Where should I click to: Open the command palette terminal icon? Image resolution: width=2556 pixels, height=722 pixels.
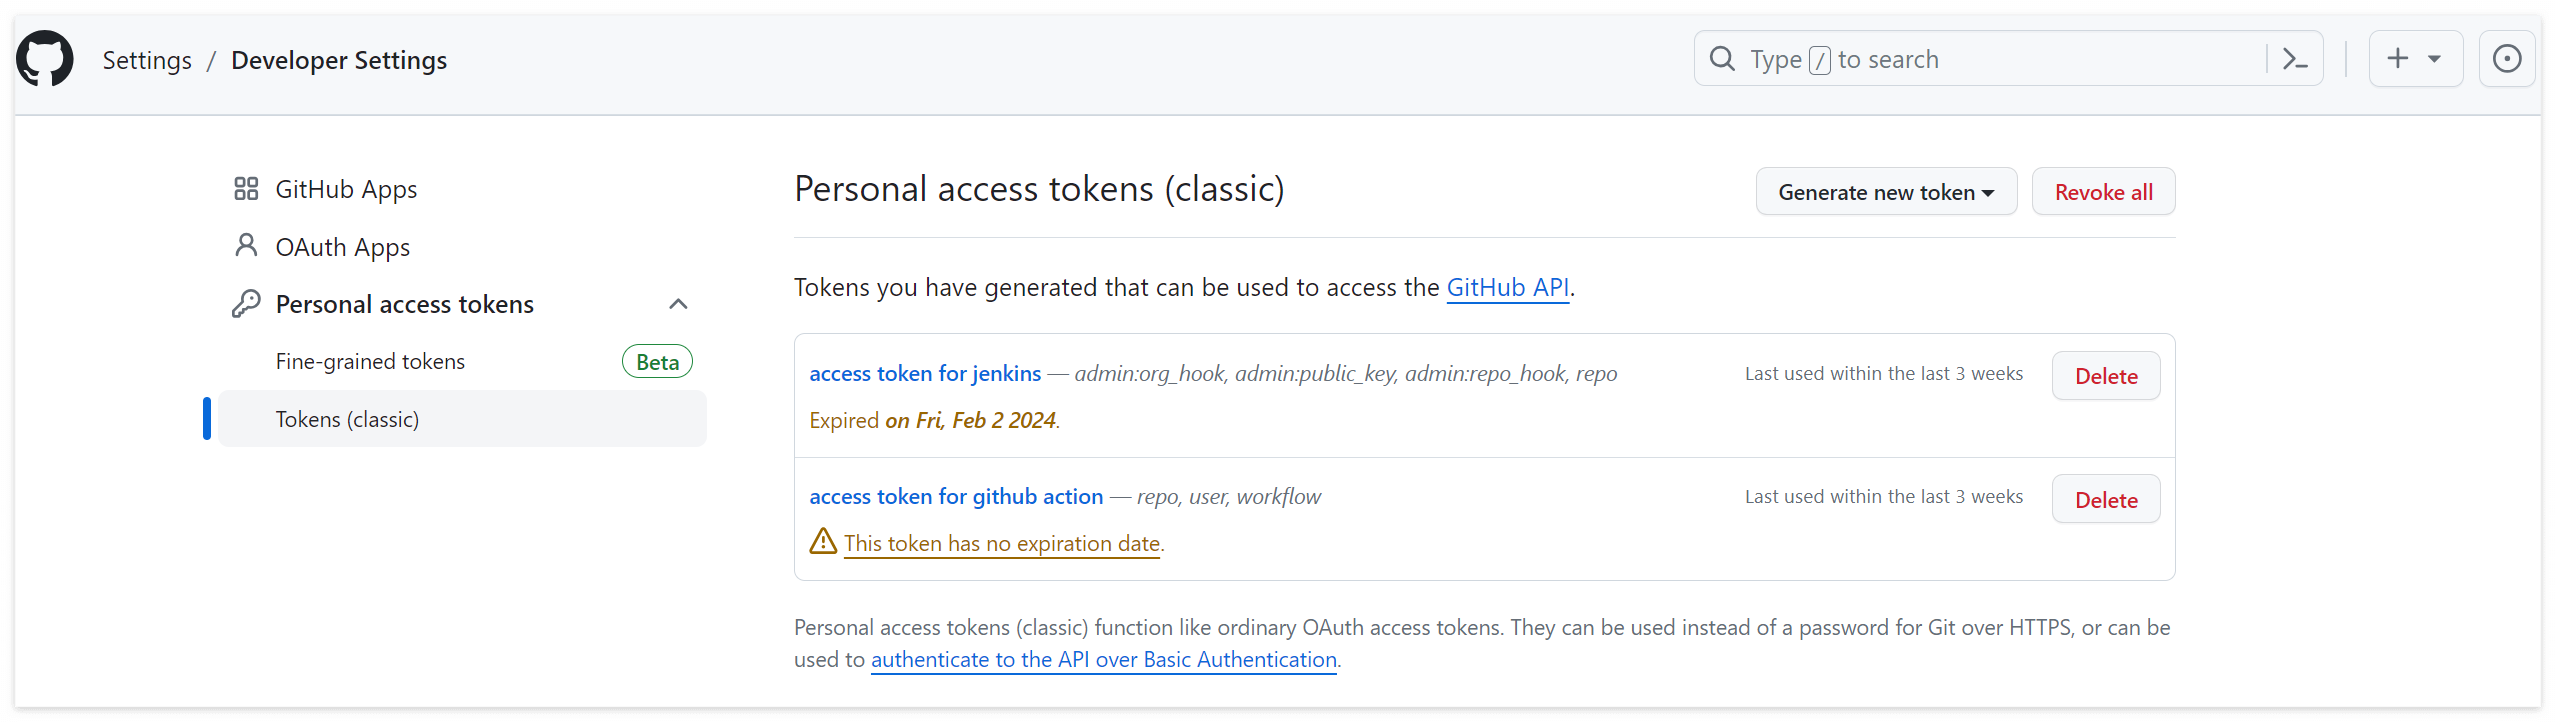click(x=2295, y=59)
